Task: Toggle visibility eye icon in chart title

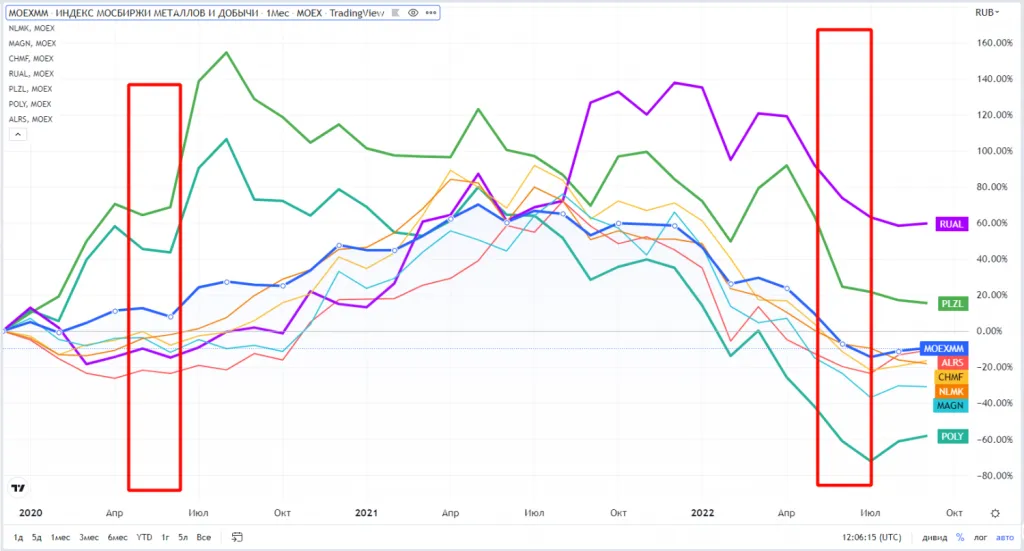Action: click(413, 12)
